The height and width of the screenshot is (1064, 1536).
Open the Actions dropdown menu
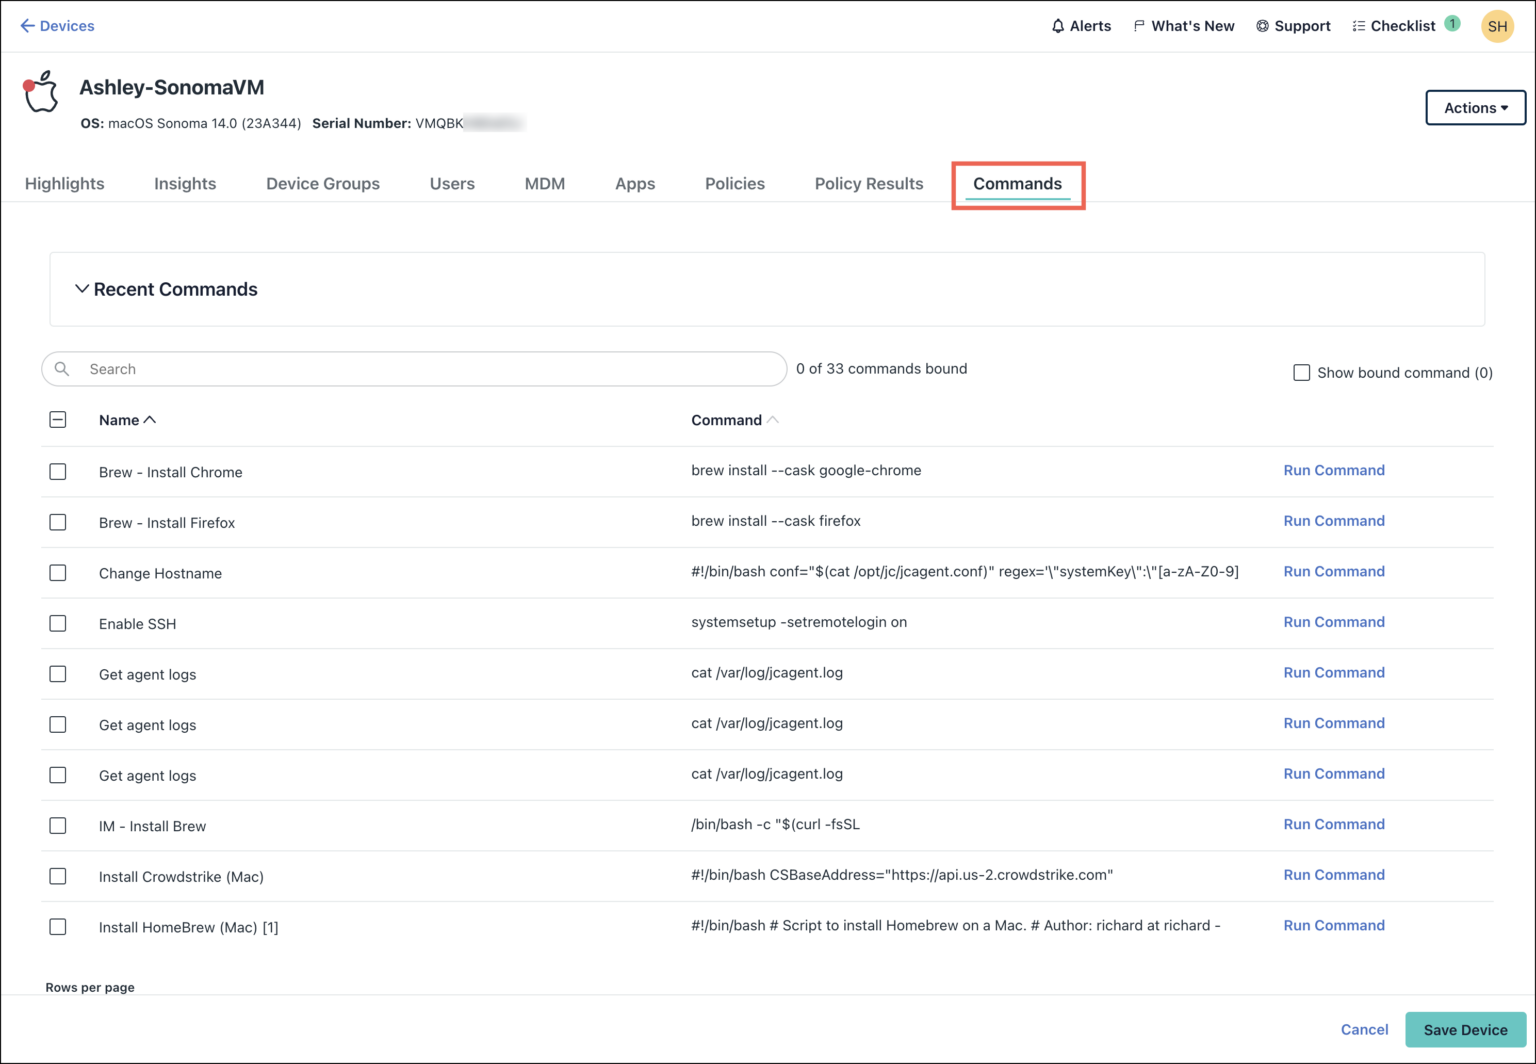(x=1474, y=108)
